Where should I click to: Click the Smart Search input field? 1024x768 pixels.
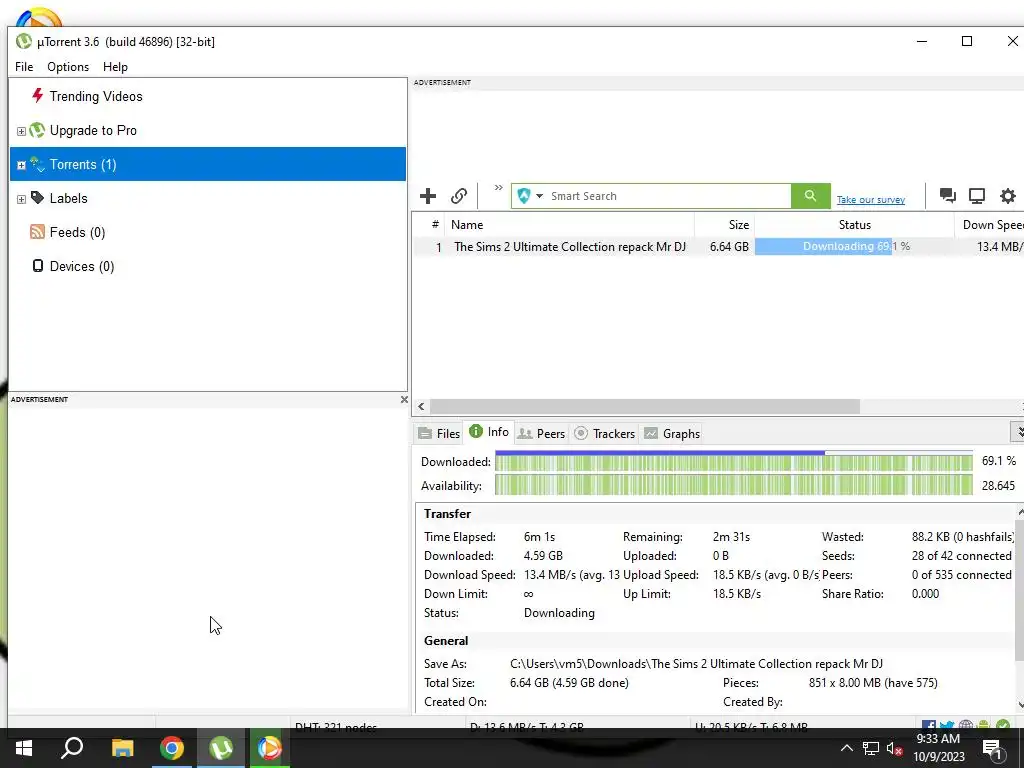(x=669, y=196)
